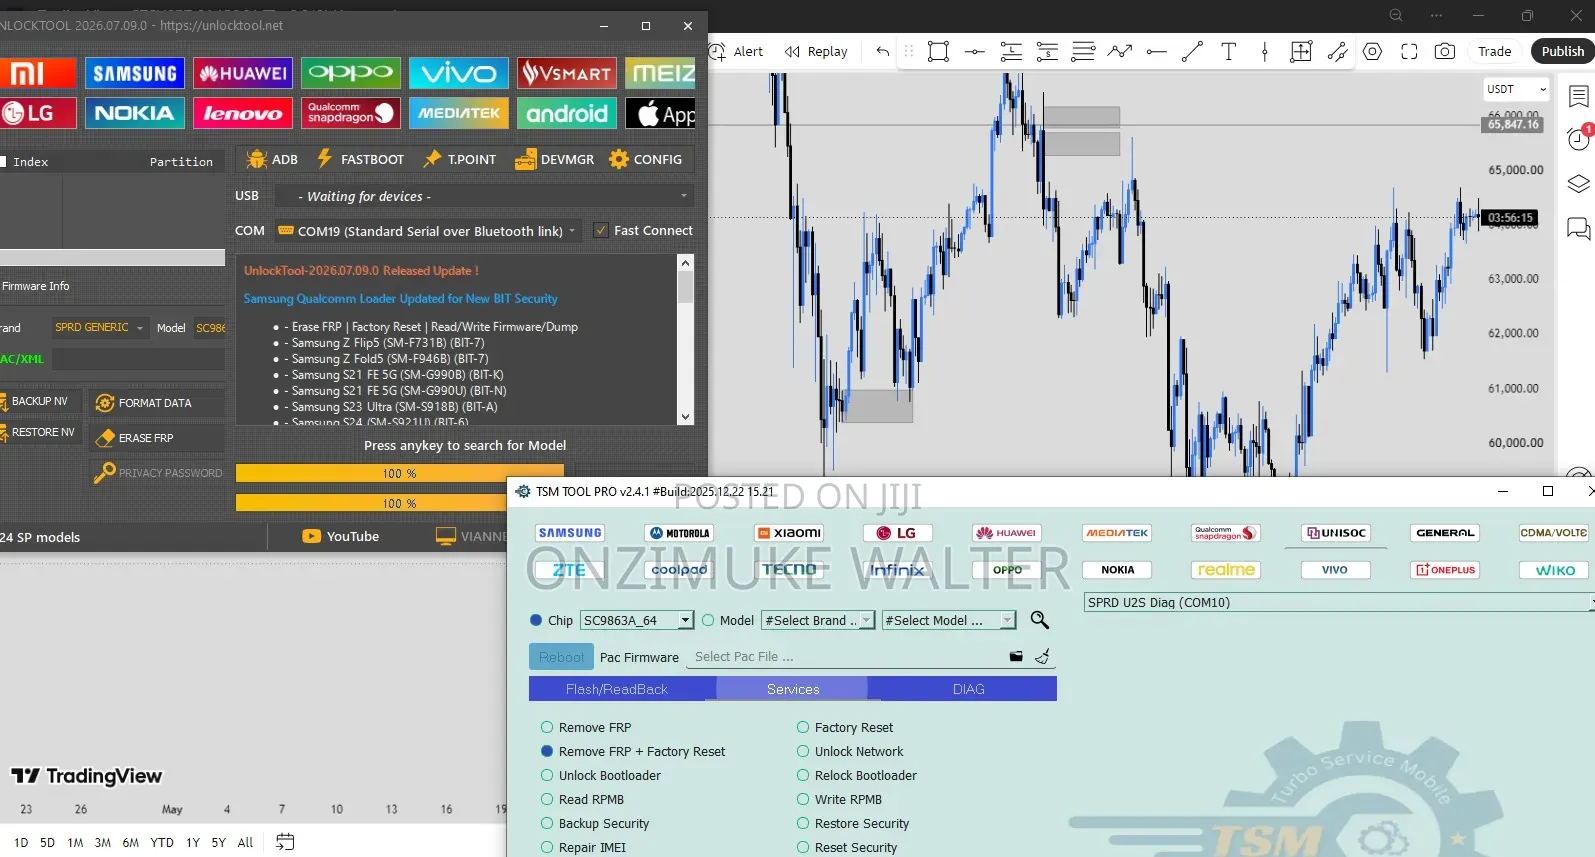Open the ADB tab in UnlockTool

tap(272, 159)
